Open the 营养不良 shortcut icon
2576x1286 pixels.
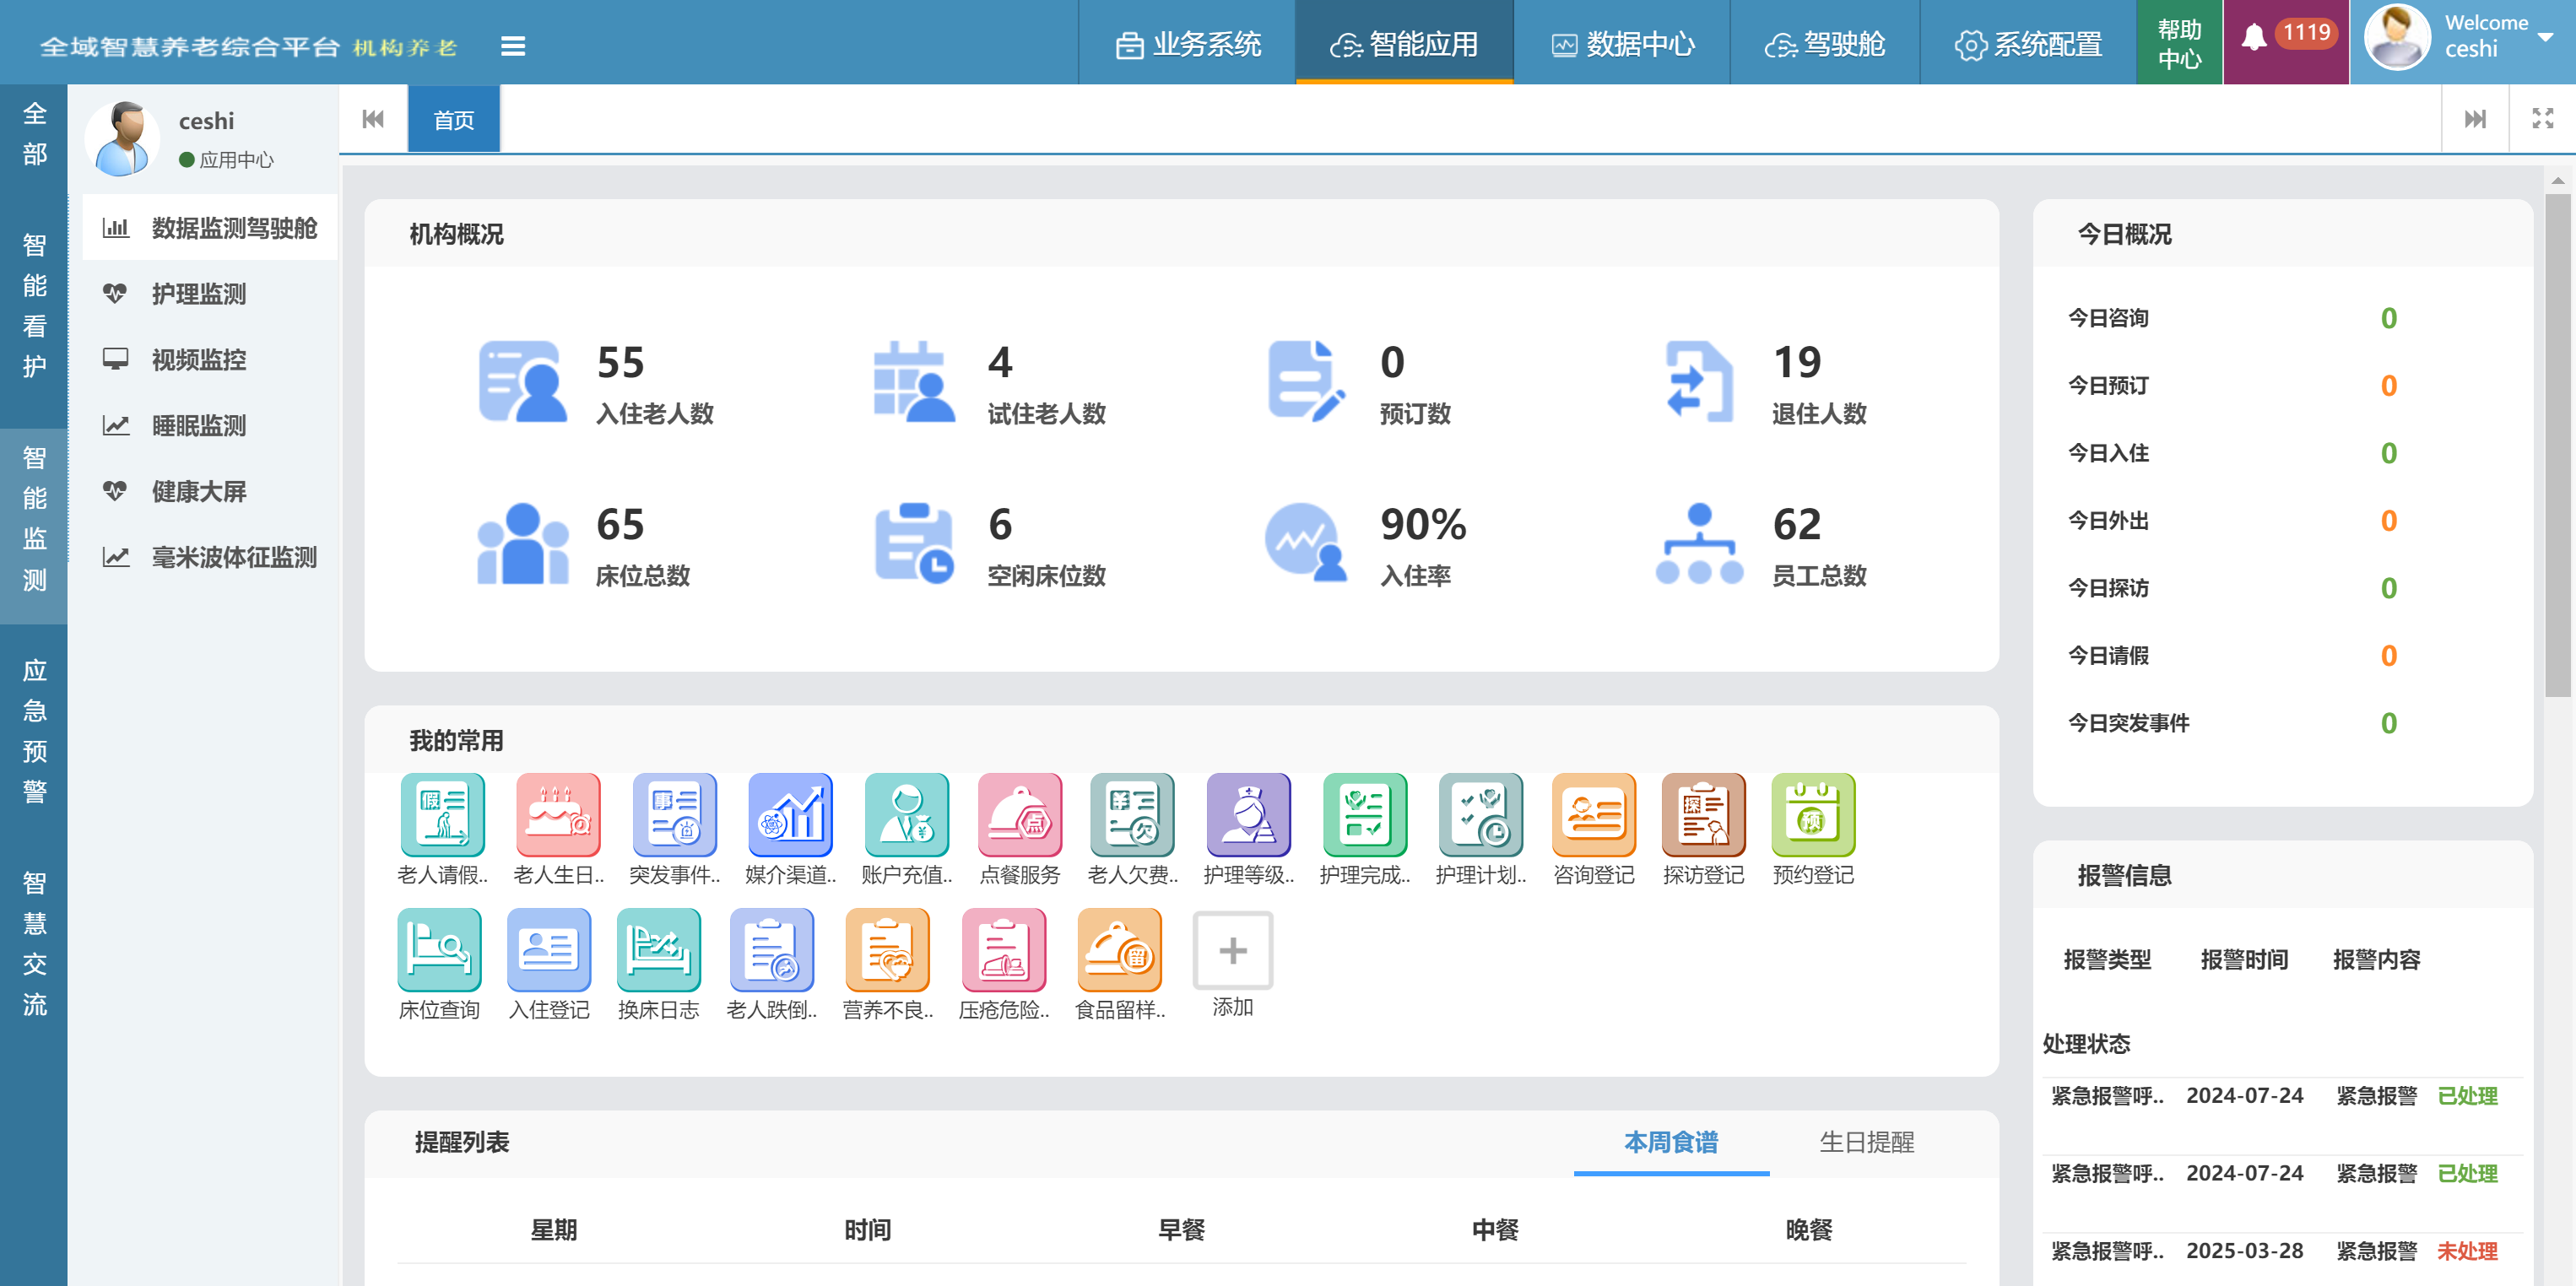pyautogui.click(x=887, y=949)
